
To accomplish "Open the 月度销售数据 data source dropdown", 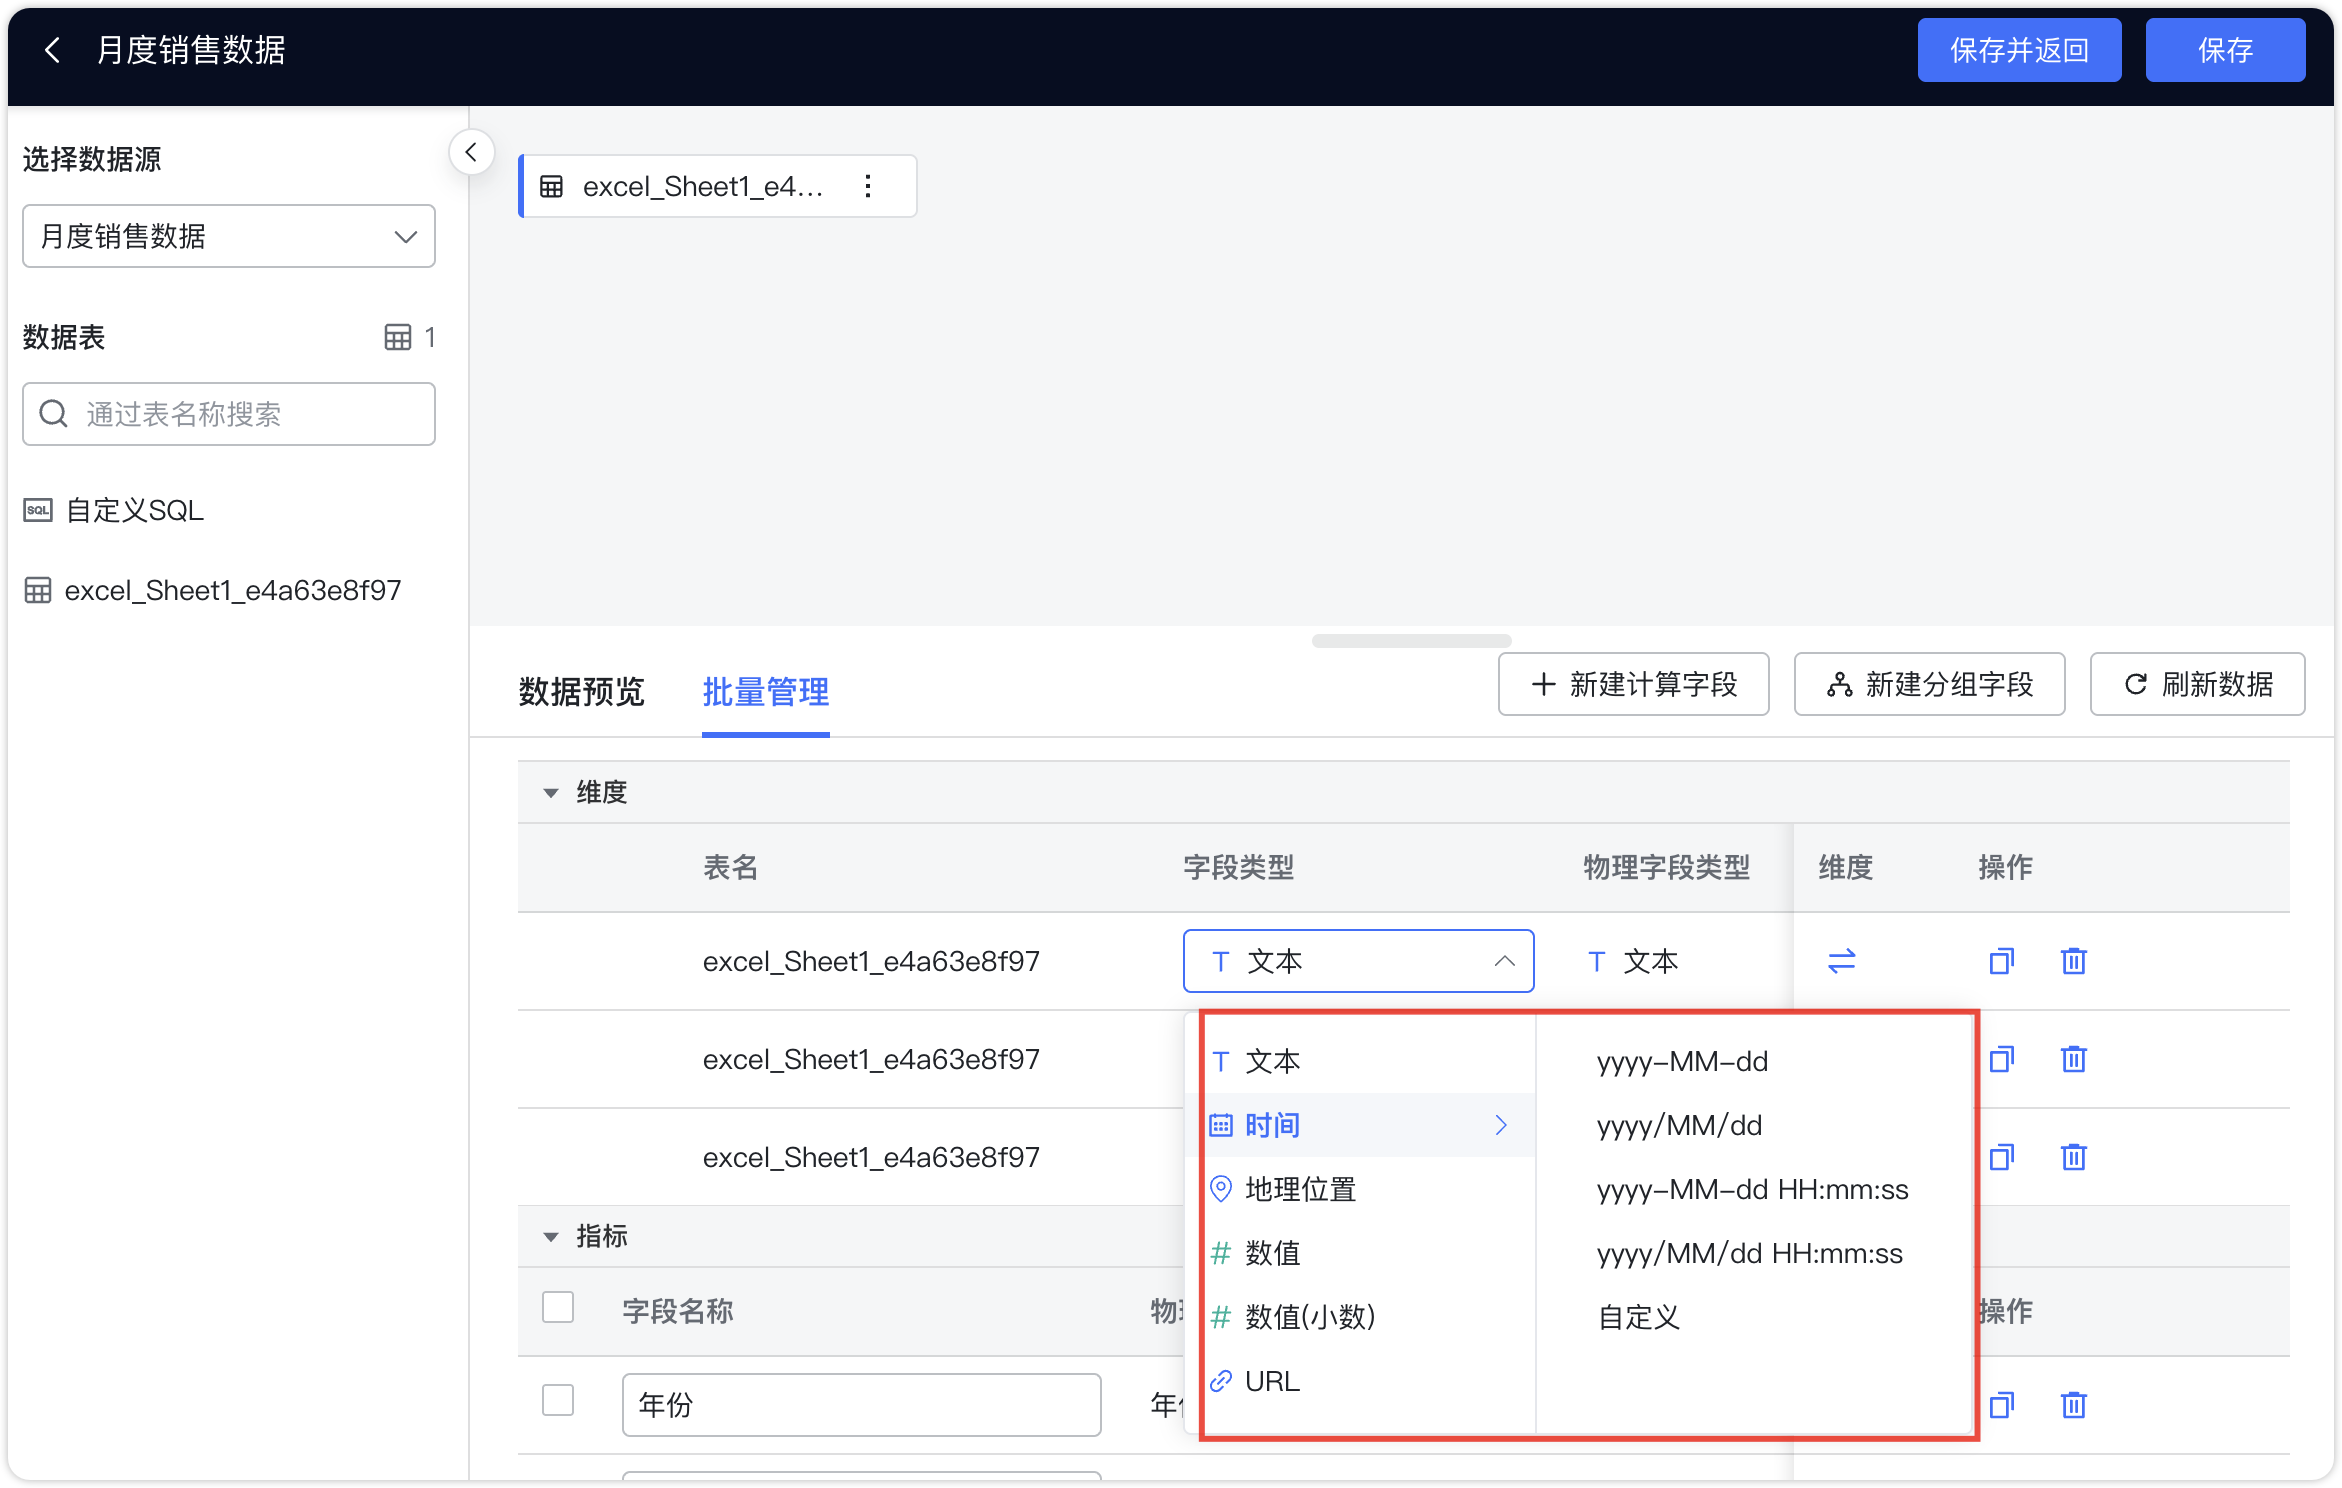I will pyautogui.click(x=229, y=236).
